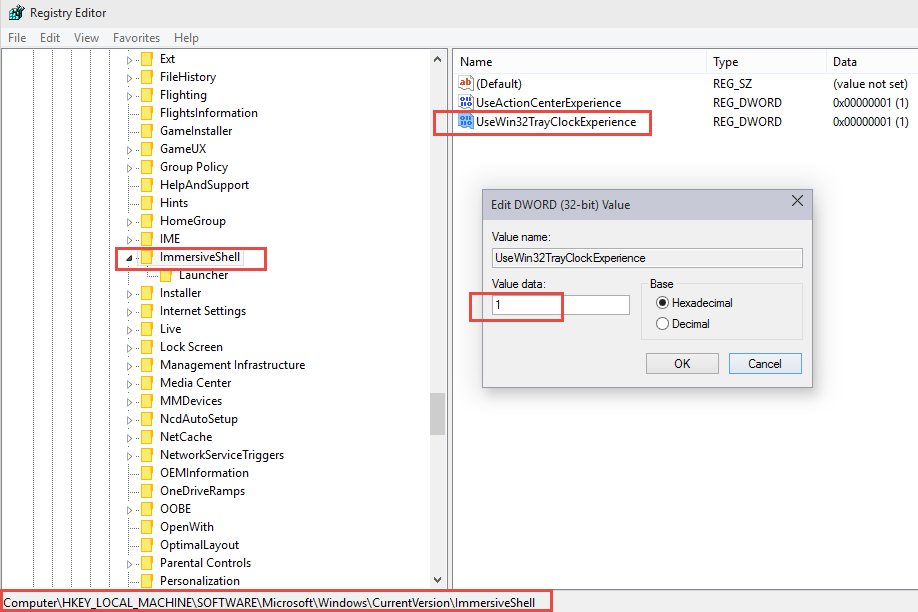Select the NcdAutoSetup key label
The height and width of the screenshot is (612, 918).
pyautogui.click(x=199, y=419)
